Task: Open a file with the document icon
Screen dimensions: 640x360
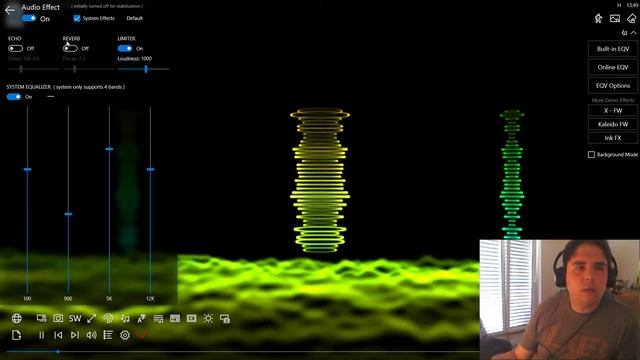Action: 16,335
